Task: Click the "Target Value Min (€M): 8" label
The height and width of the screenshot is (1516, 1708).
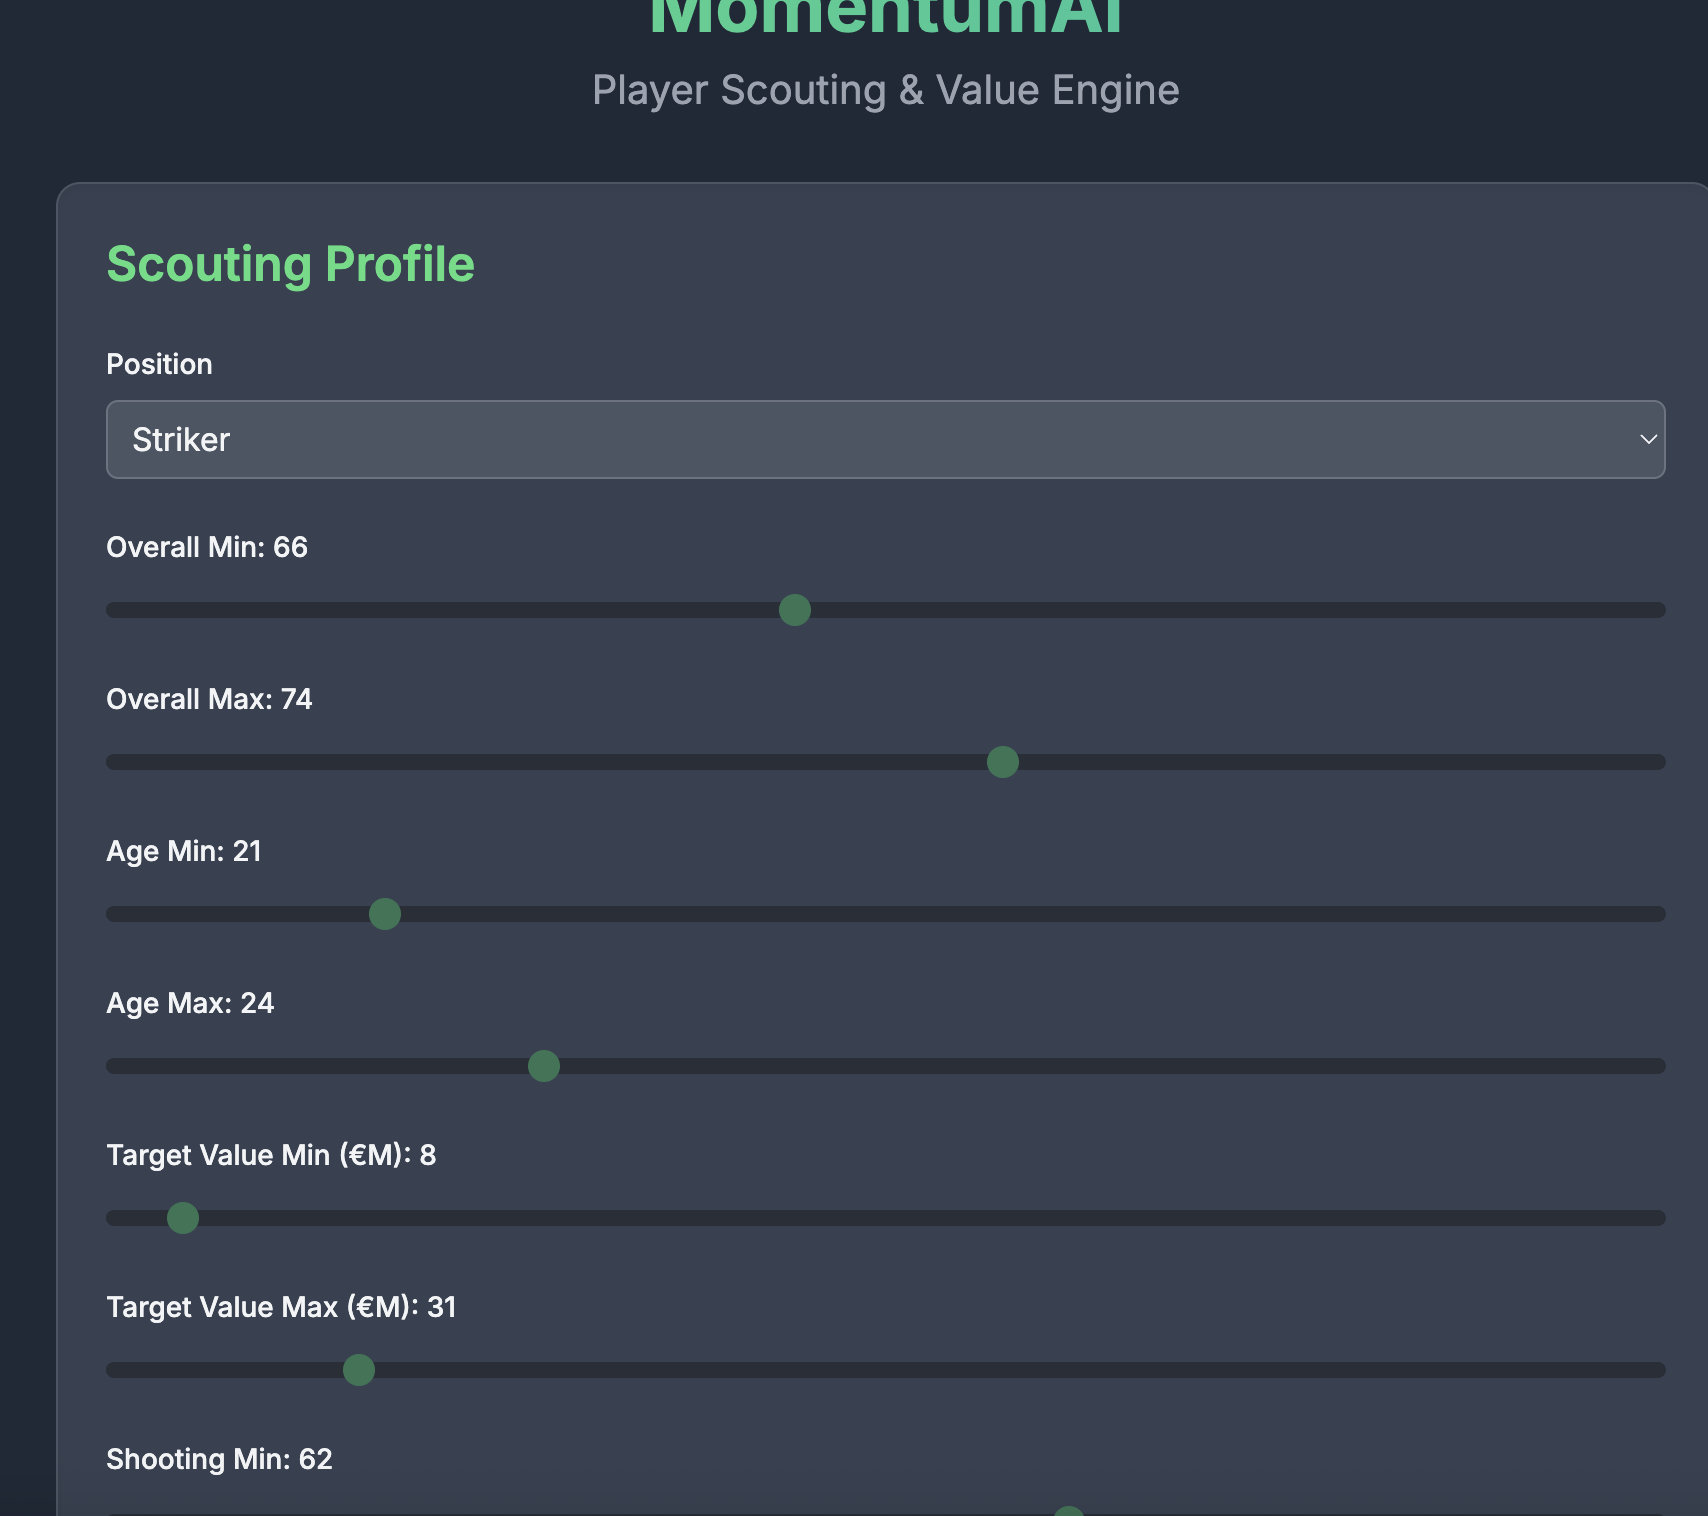Action: click(271, 1156)
